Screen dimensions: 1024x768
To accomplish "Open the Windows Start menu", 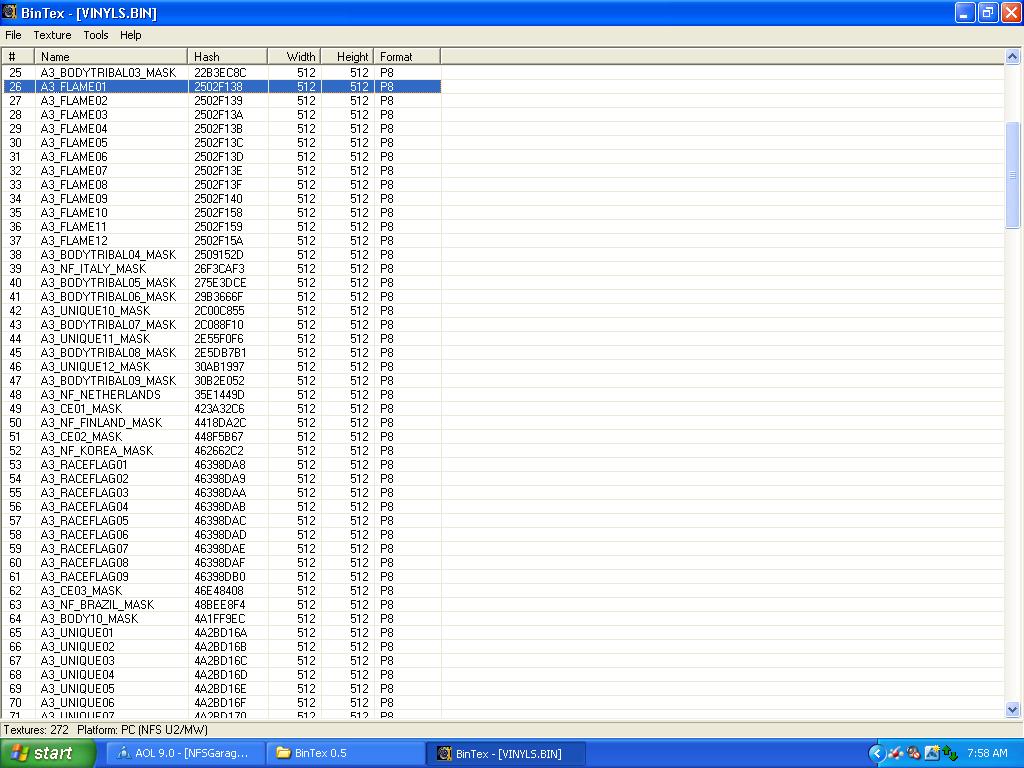I will click(x=48, y=753).
